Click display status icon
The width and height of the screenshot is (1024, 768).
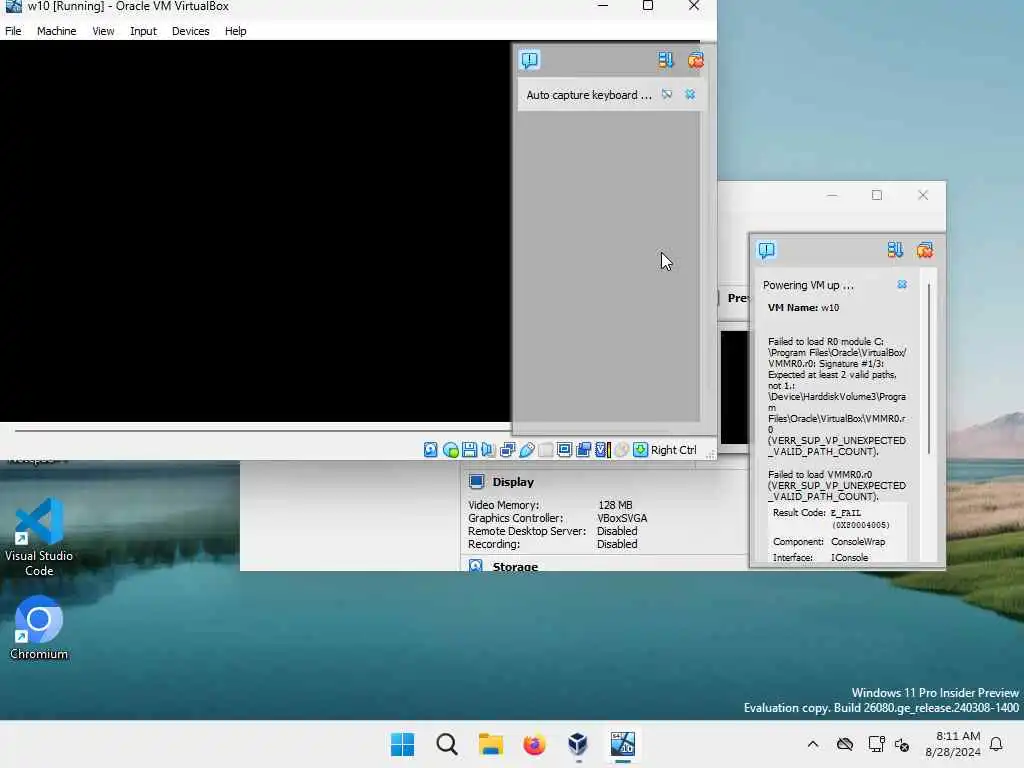[x=564, y=450]
